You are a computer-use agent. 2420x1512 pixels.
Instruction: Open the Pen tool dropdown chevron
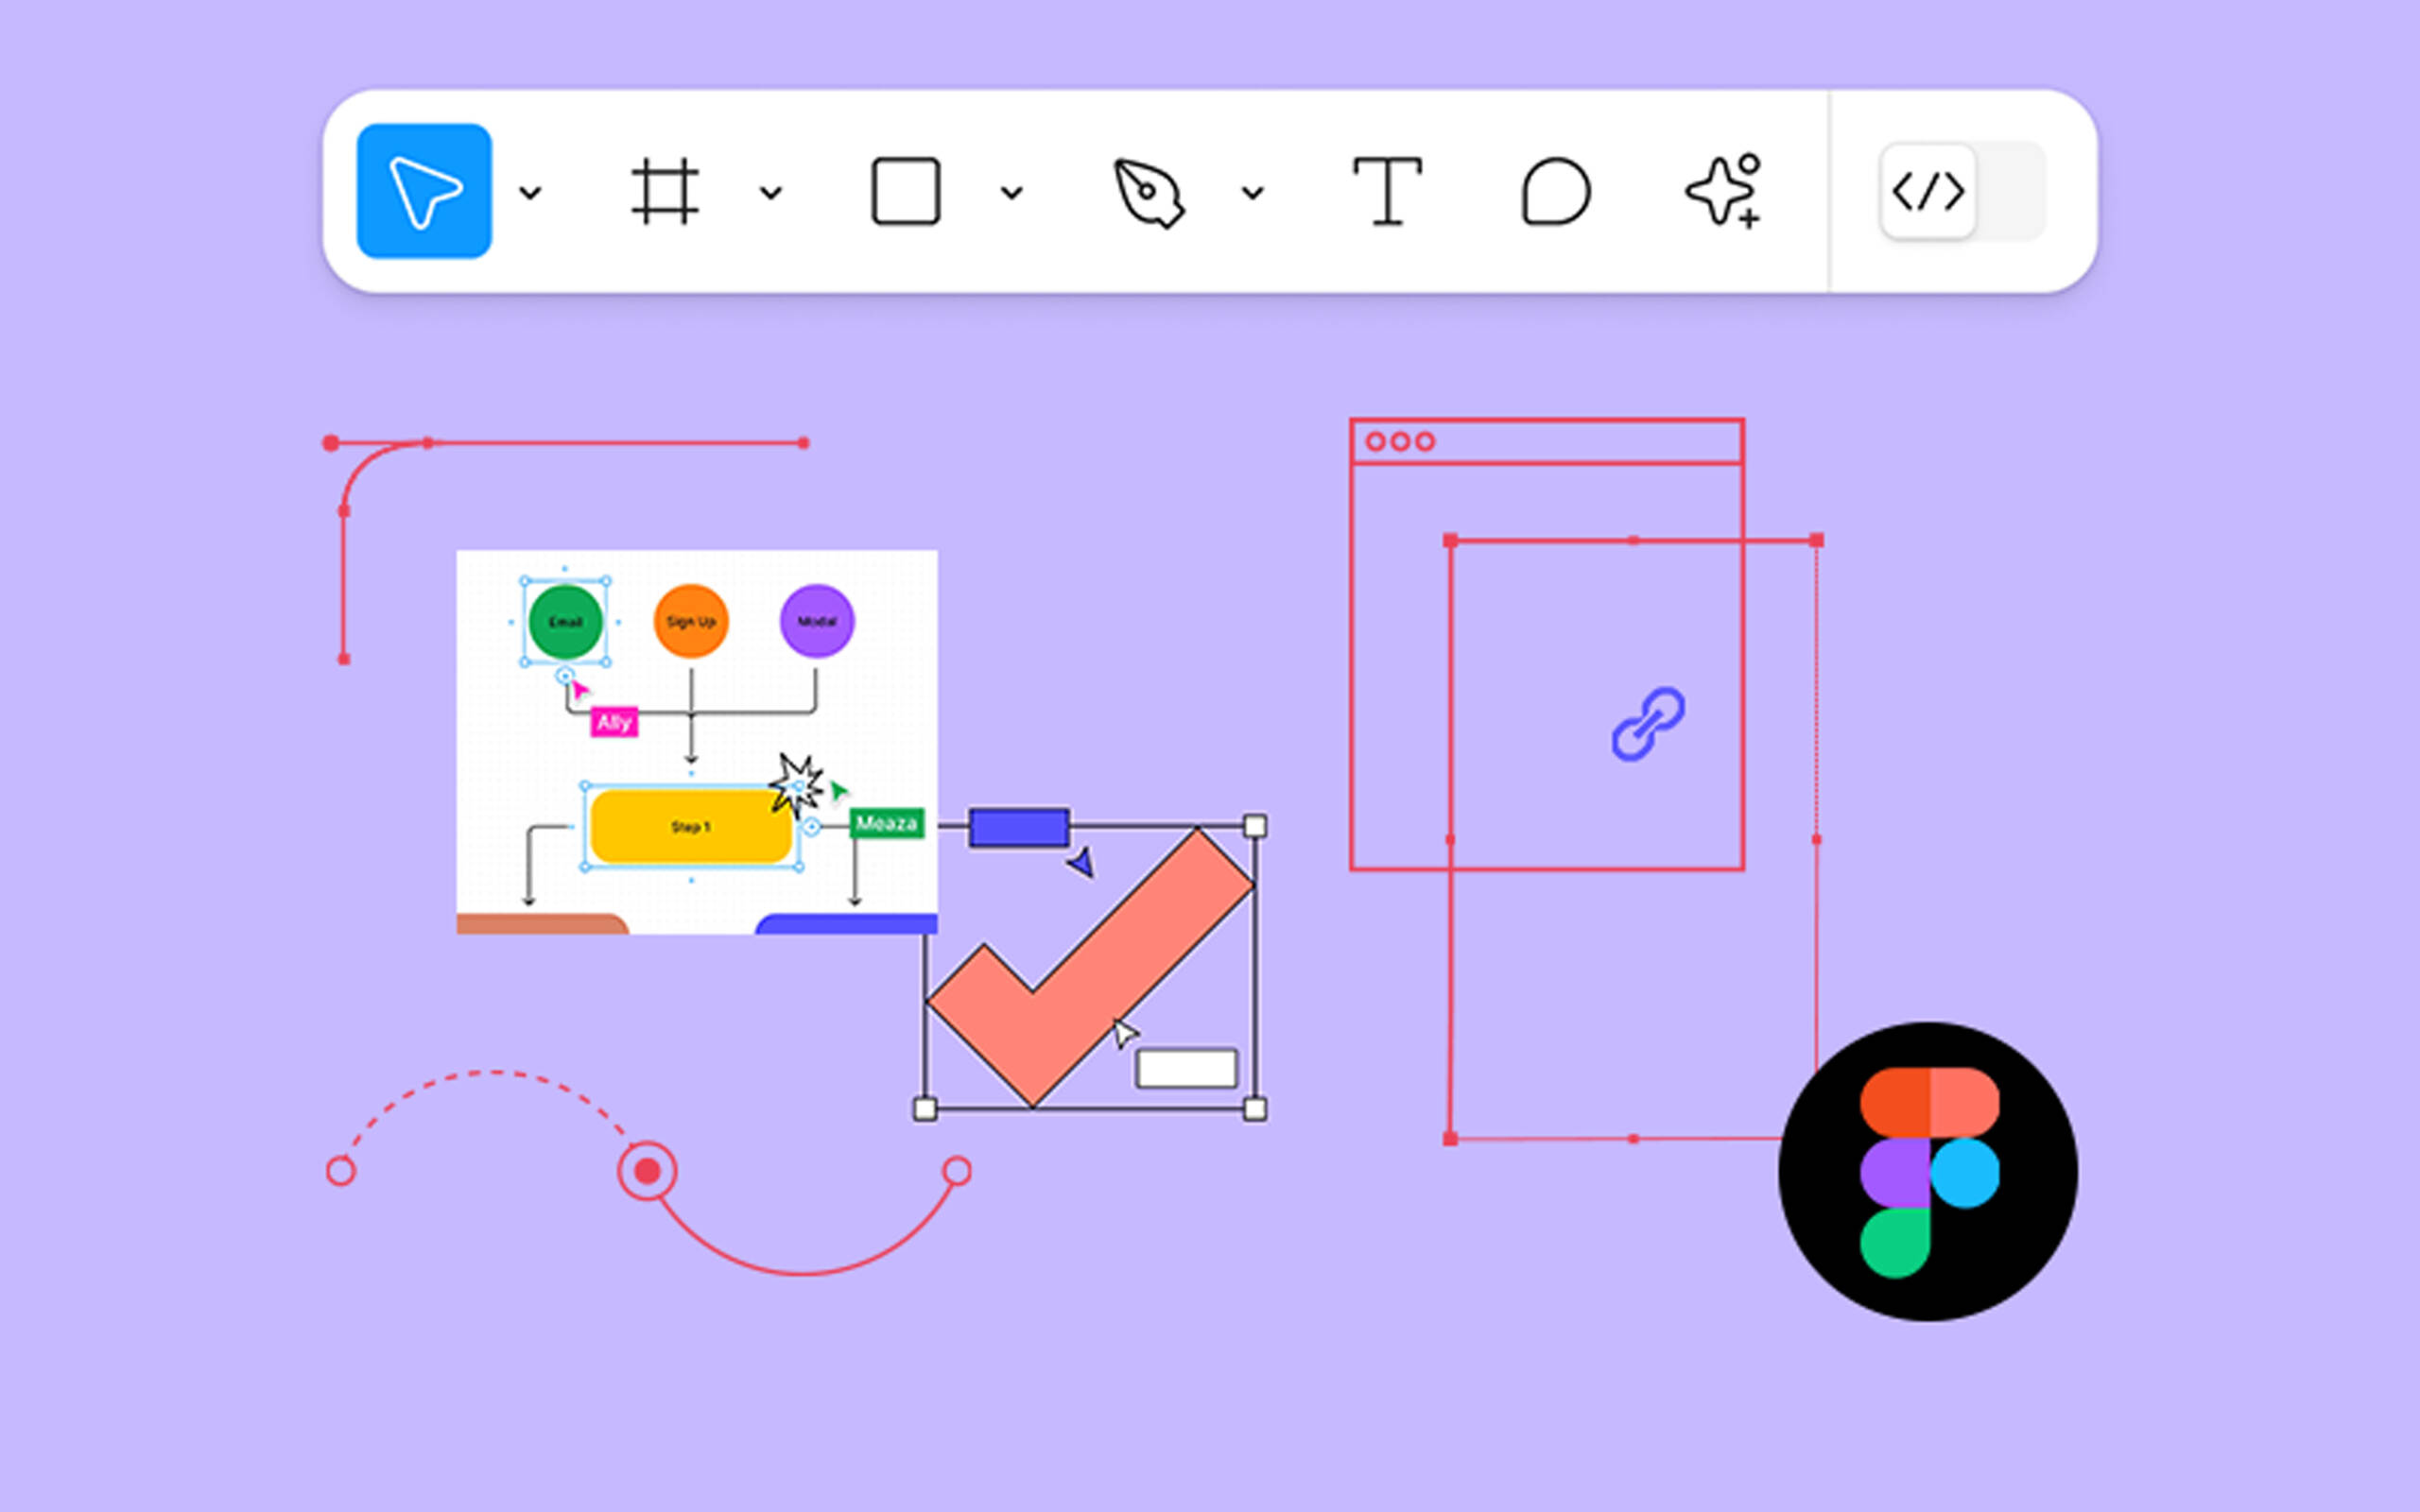tap(1253, 192)
